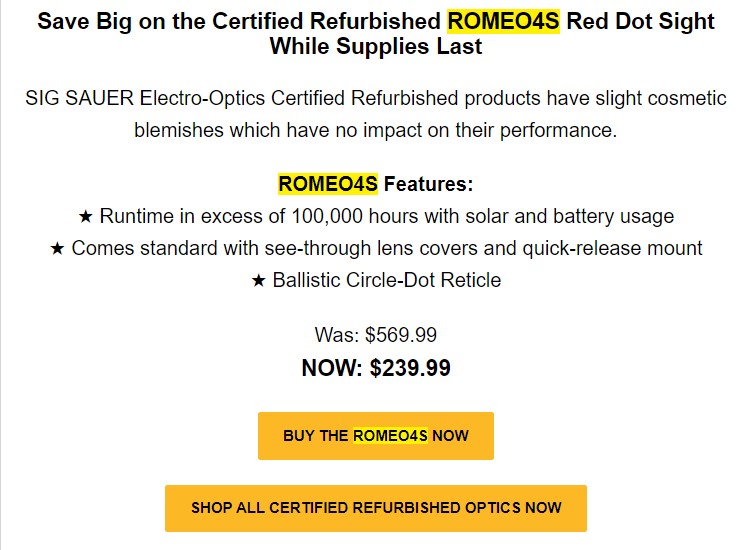
Task: Click the blemishes no impact sentence line
Action: coord(375,130)
